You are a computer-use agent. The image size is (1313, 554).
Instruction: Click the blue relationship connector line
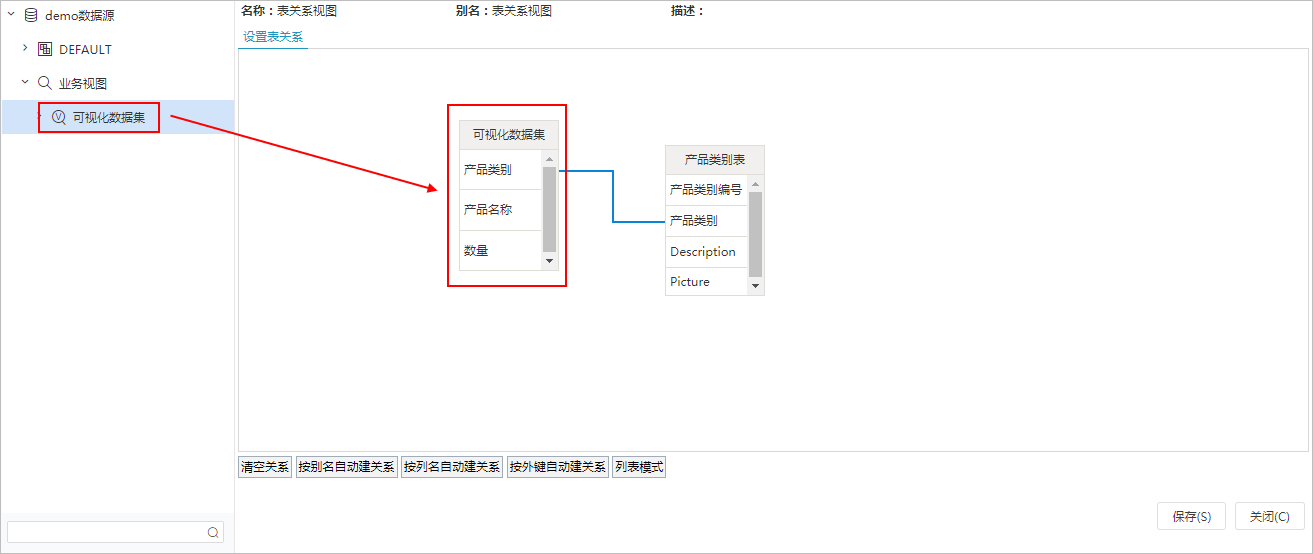[612, 196]
